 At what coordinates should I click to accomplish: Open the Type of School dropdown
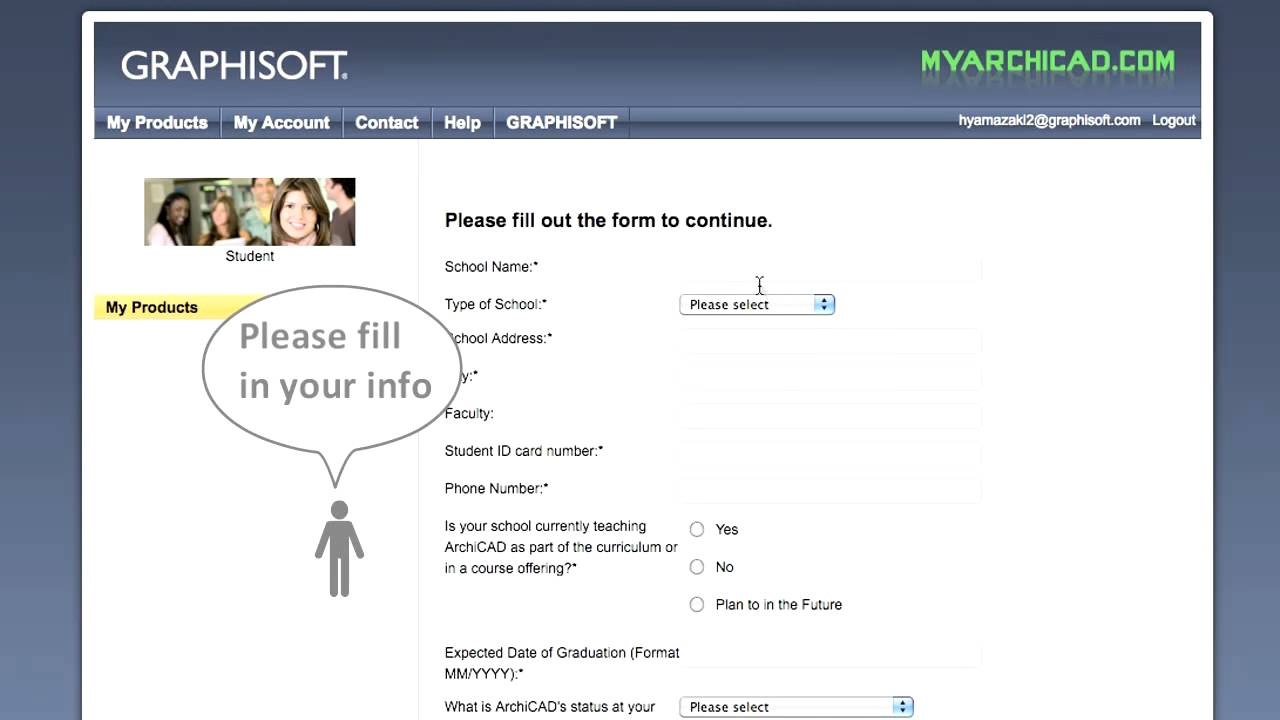click(x=757, y=305)
